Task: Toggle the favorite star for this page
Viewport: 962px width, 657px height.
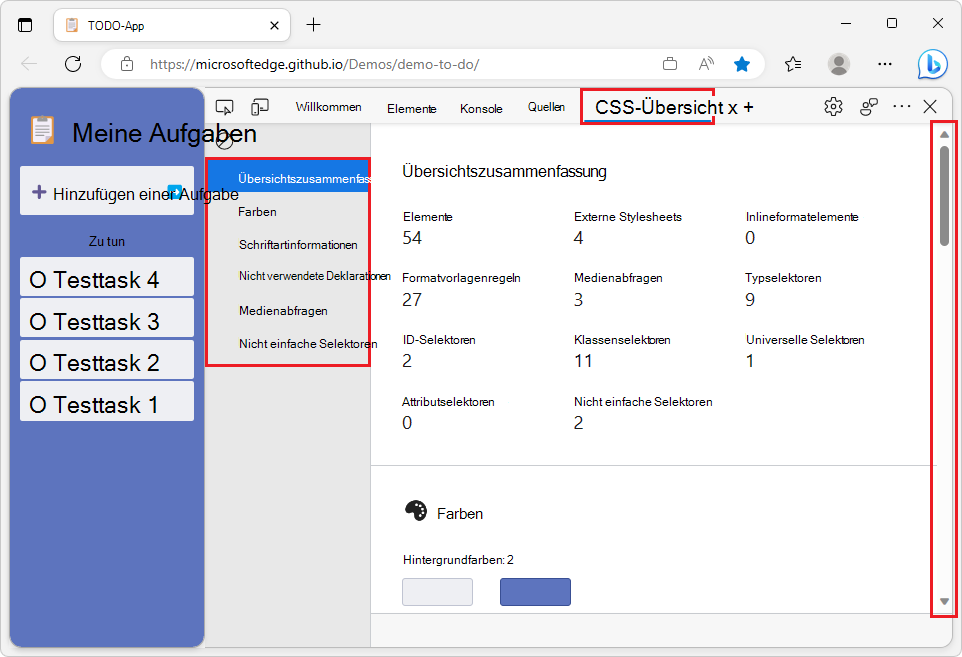Action: coord(742,63)
